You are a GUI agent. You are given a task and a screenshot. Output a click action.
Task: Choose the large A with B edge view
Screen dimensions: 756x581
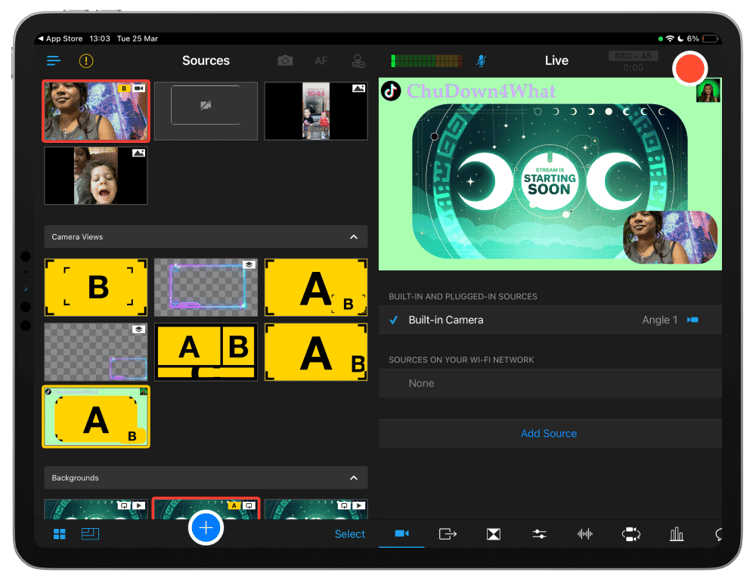click(316, 352)
